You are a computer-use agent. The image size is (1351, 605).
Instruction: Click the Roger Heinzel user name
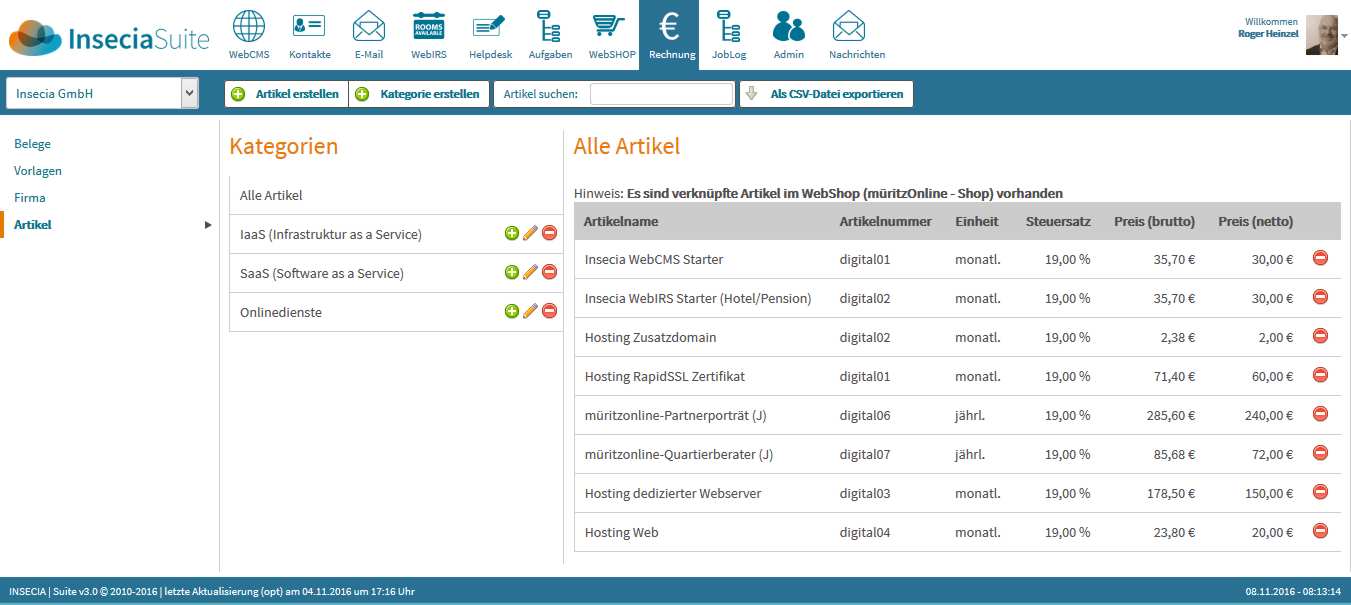pos(1268,34)
